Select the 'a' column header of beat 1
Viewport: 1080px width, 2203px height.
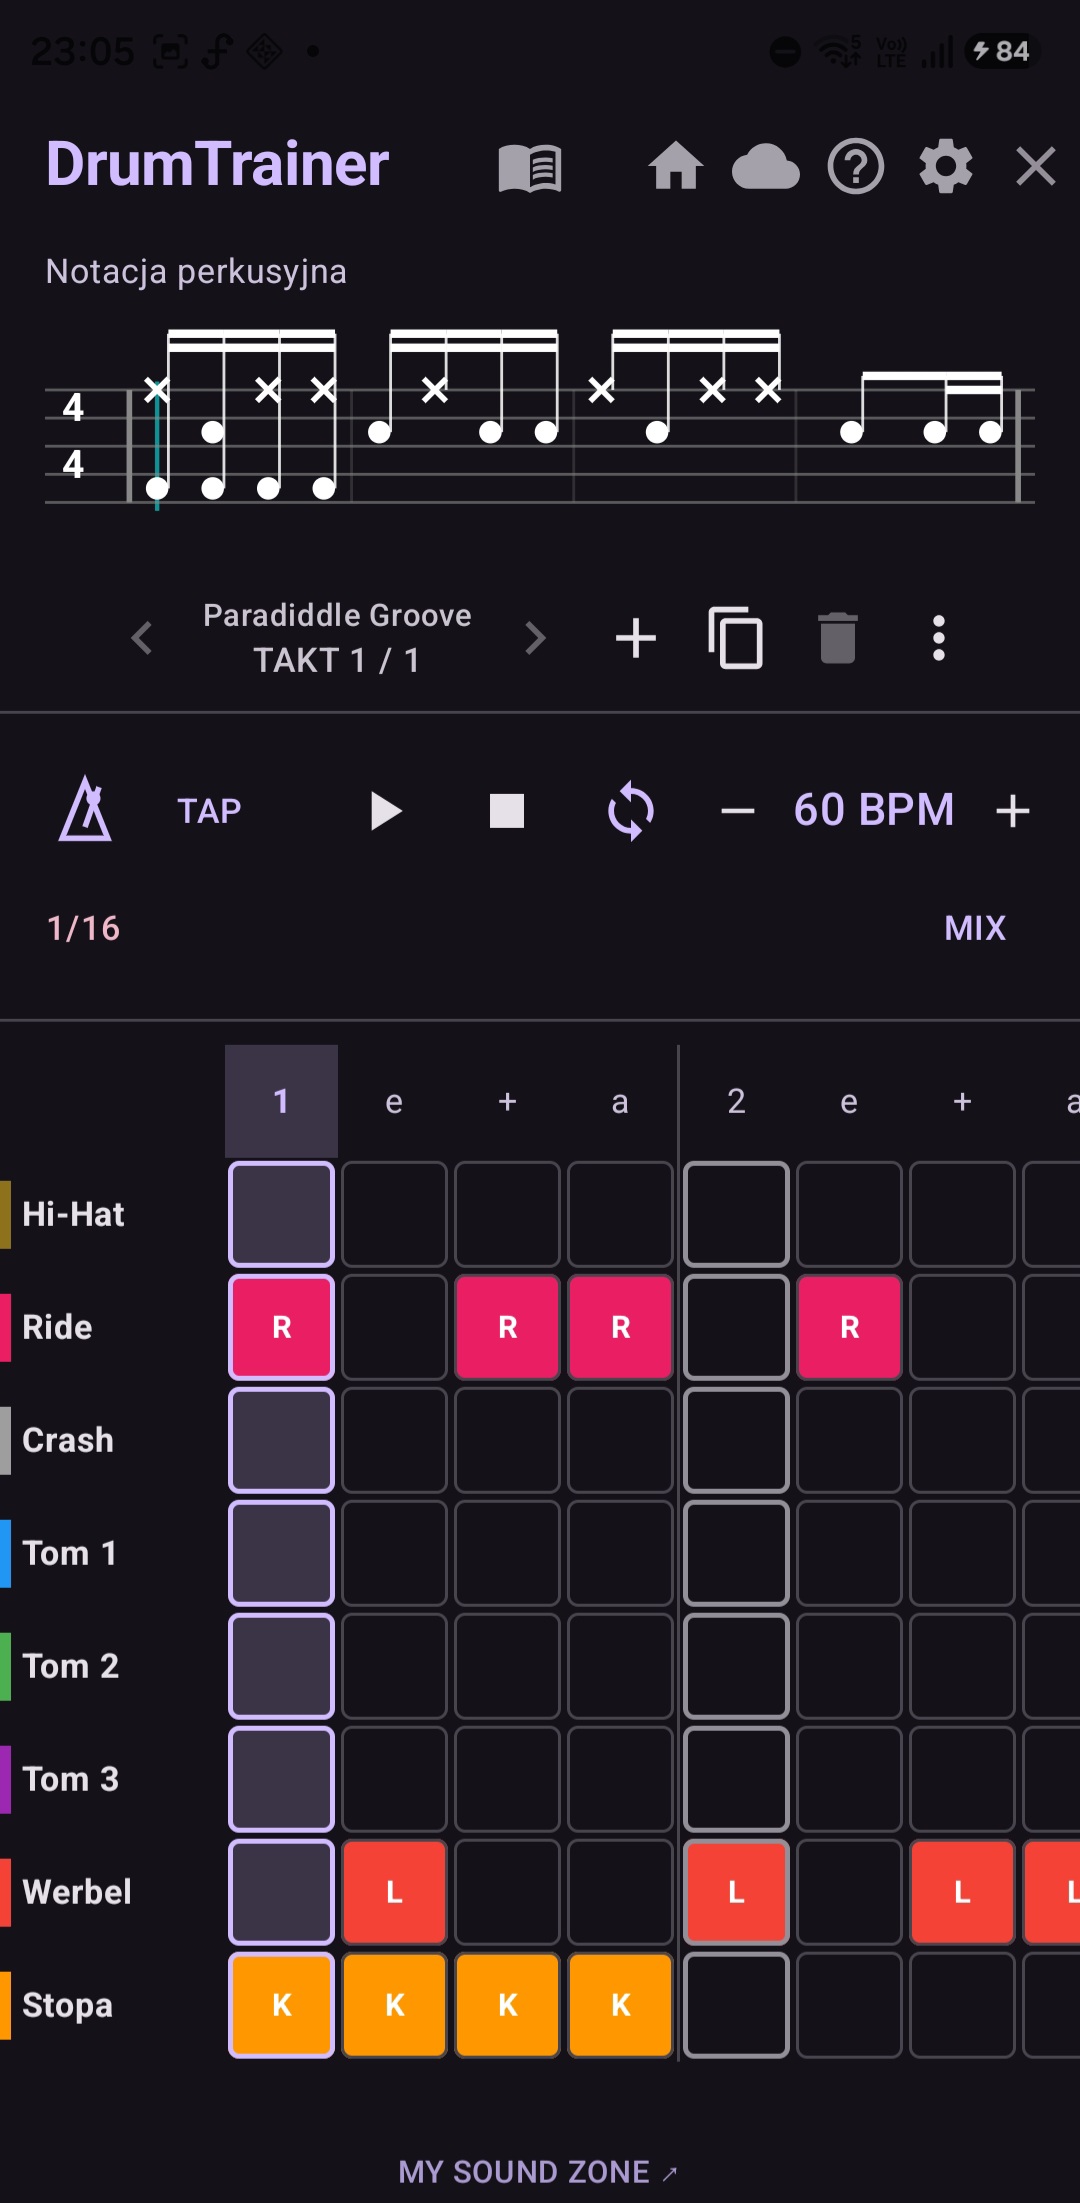coord(620,1101)
